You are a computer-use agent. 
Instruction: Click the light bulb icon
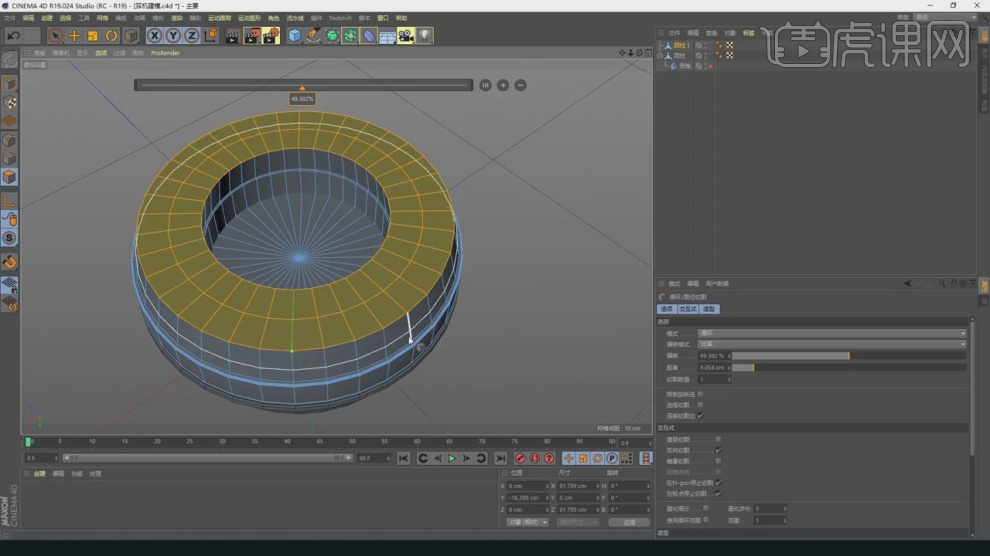pyautogui.click(x=425, y=36)
